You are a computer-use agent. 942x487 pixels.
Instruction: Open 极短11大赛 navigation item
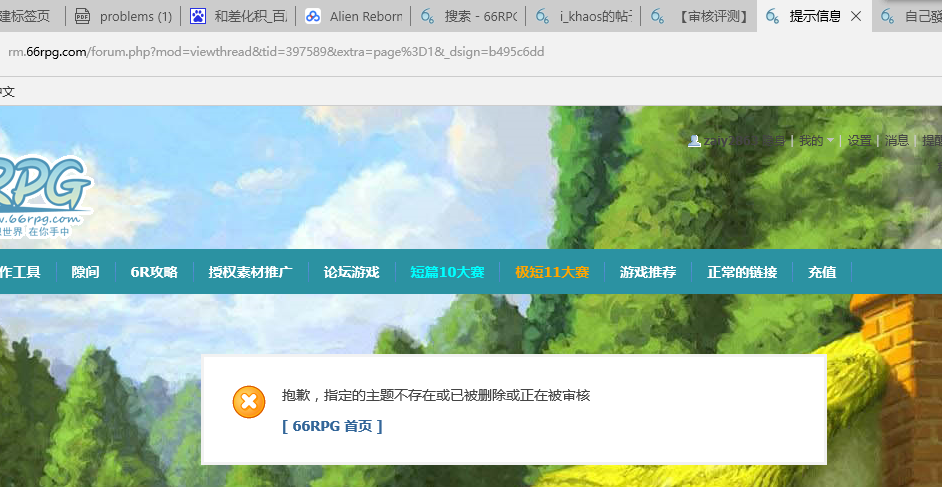[552, 272]
